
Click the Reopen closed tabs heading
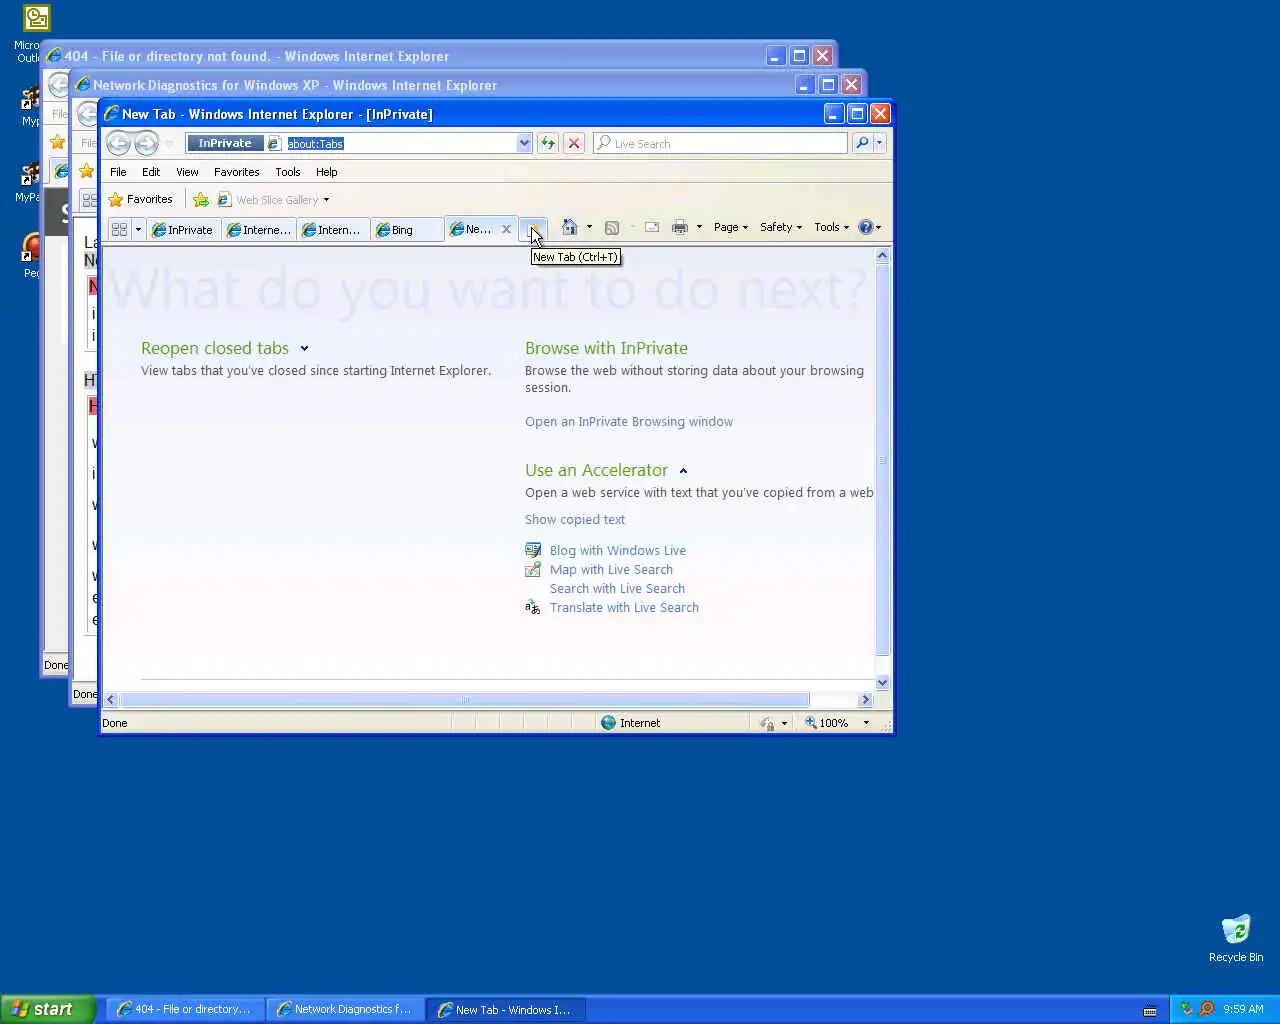tap(215, 348)
